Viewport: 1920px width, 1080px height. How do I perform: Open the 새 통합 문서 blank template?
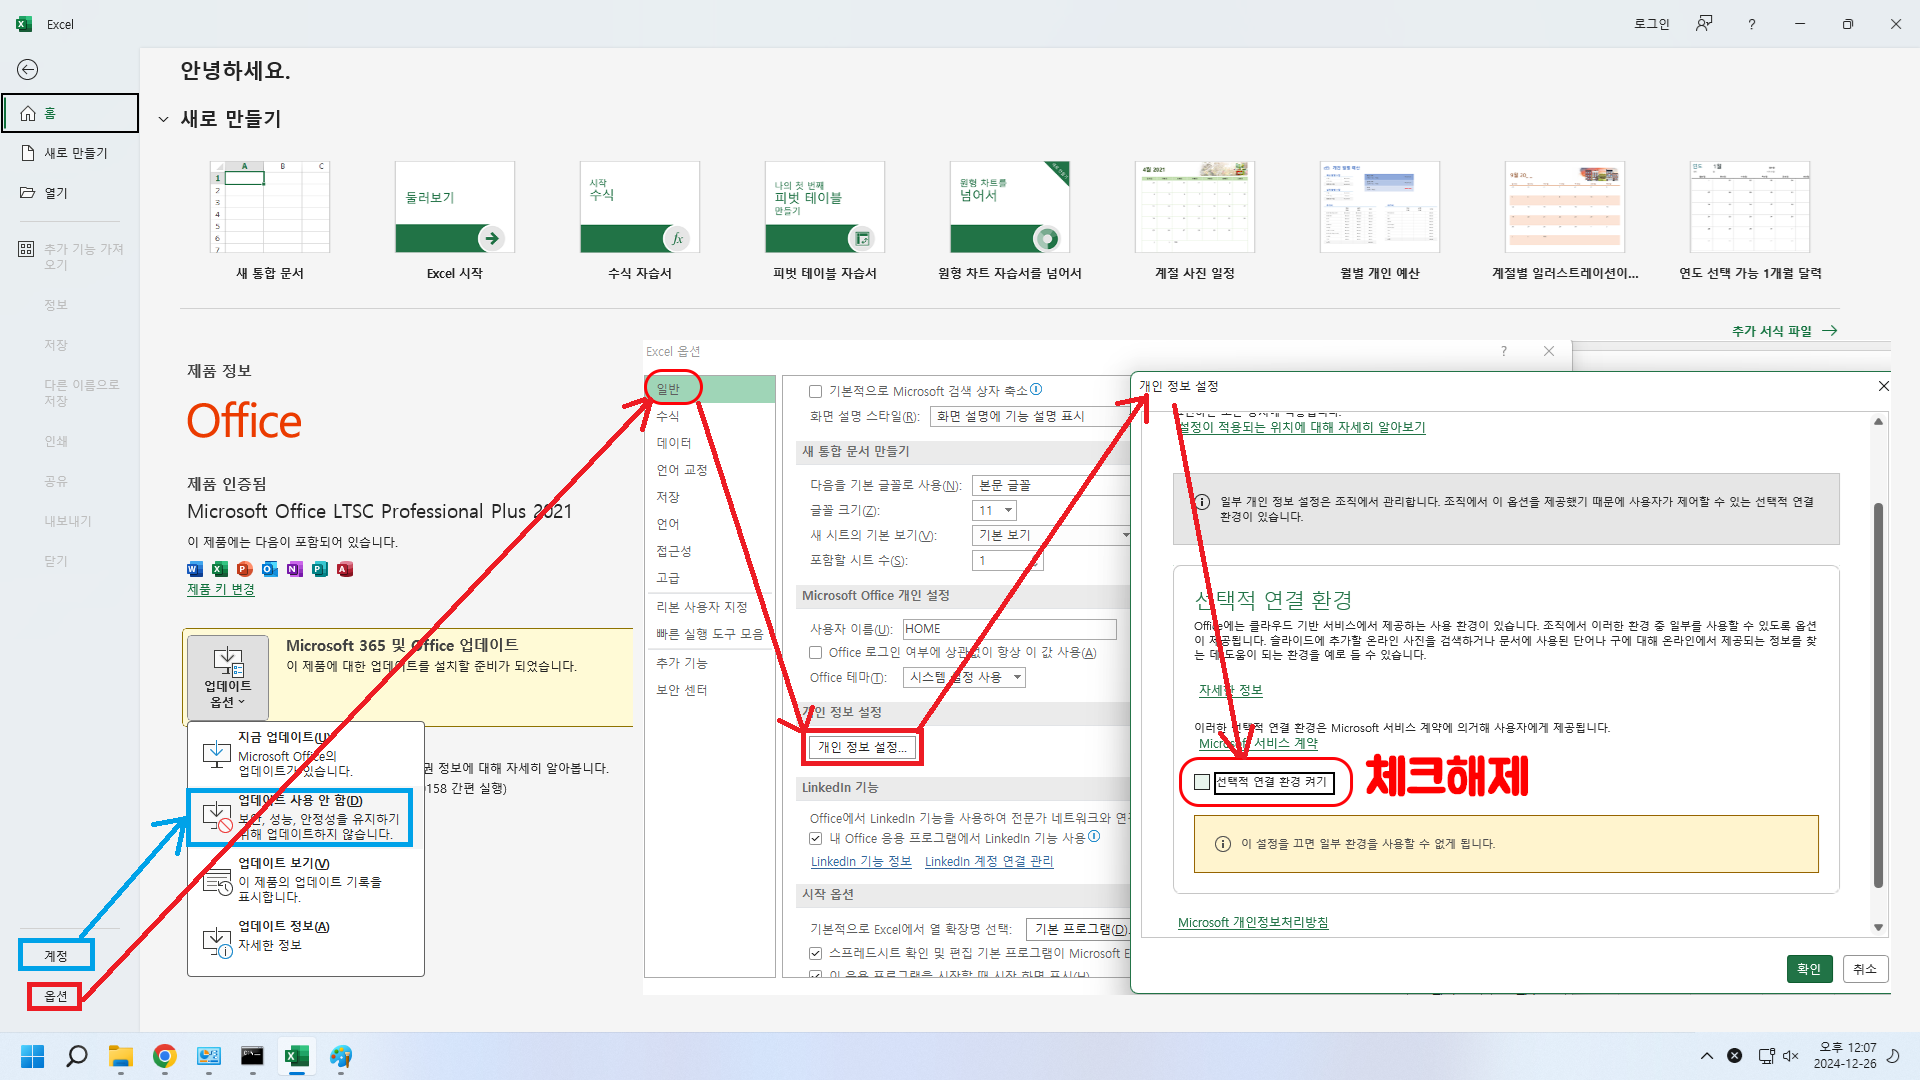pyautogui.click(x=270, y=220)
